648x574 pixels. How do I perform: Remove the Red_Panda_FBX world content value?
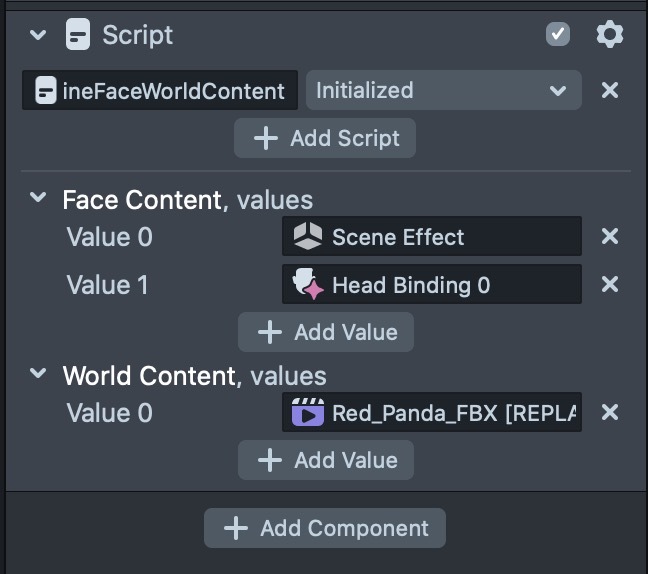609,413
